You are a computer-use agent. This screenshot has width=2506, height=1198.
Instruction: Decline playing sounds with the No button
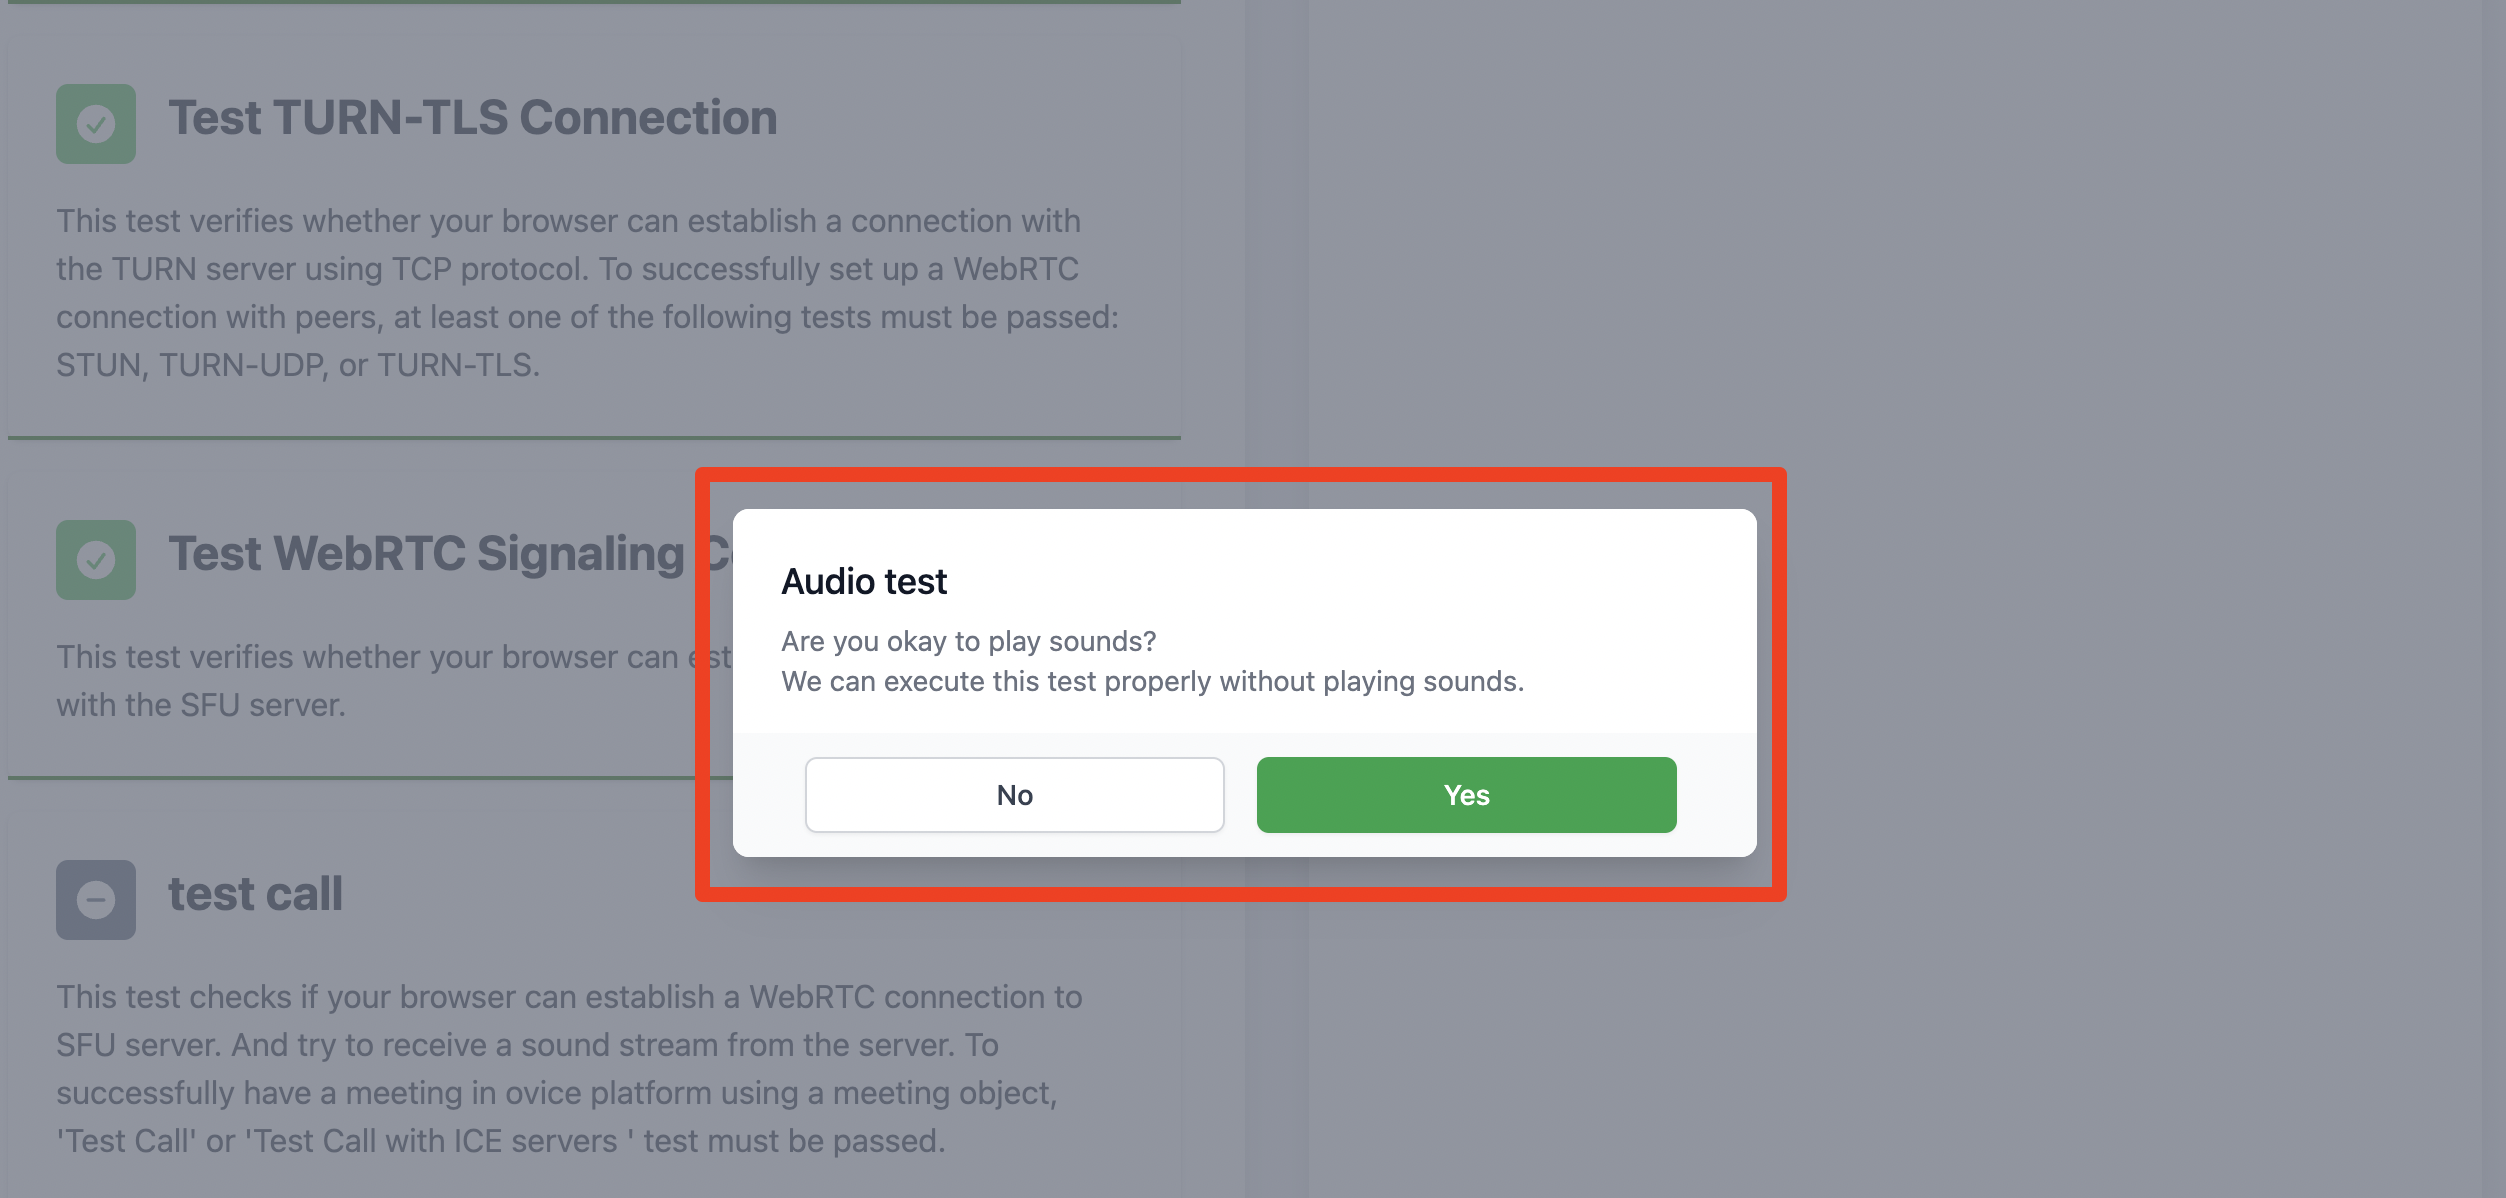(x=1014, y=795)
